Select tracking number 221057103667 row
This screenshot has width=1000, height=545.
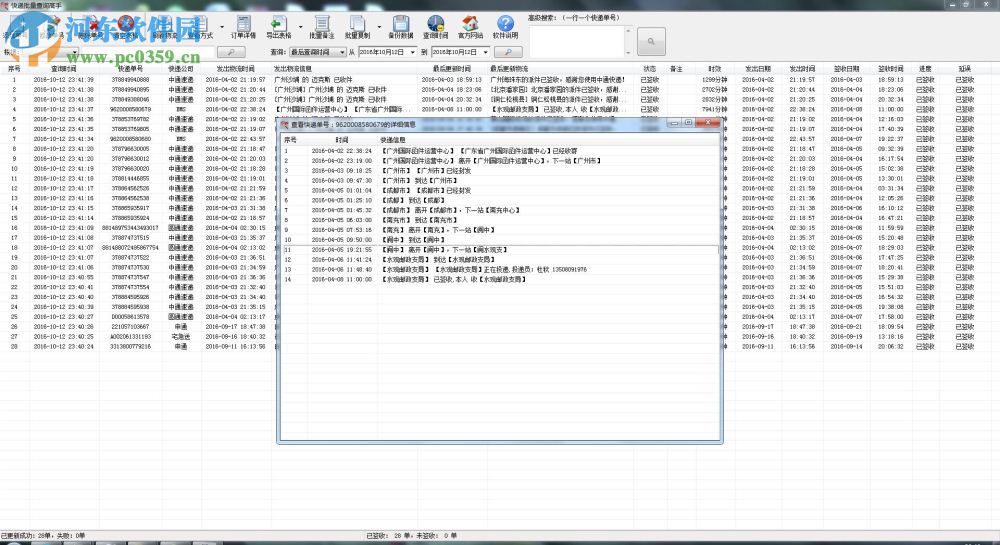(130, 326)
